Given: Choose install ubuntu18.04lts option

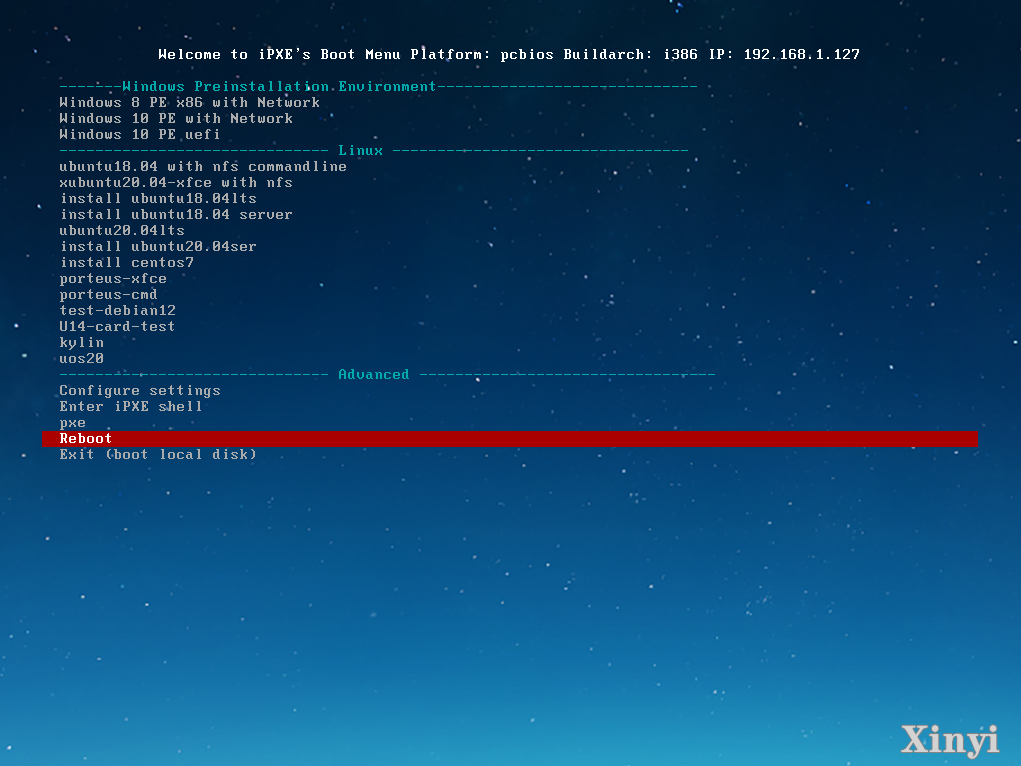Looking at the screenshot, I should [158, 198].
